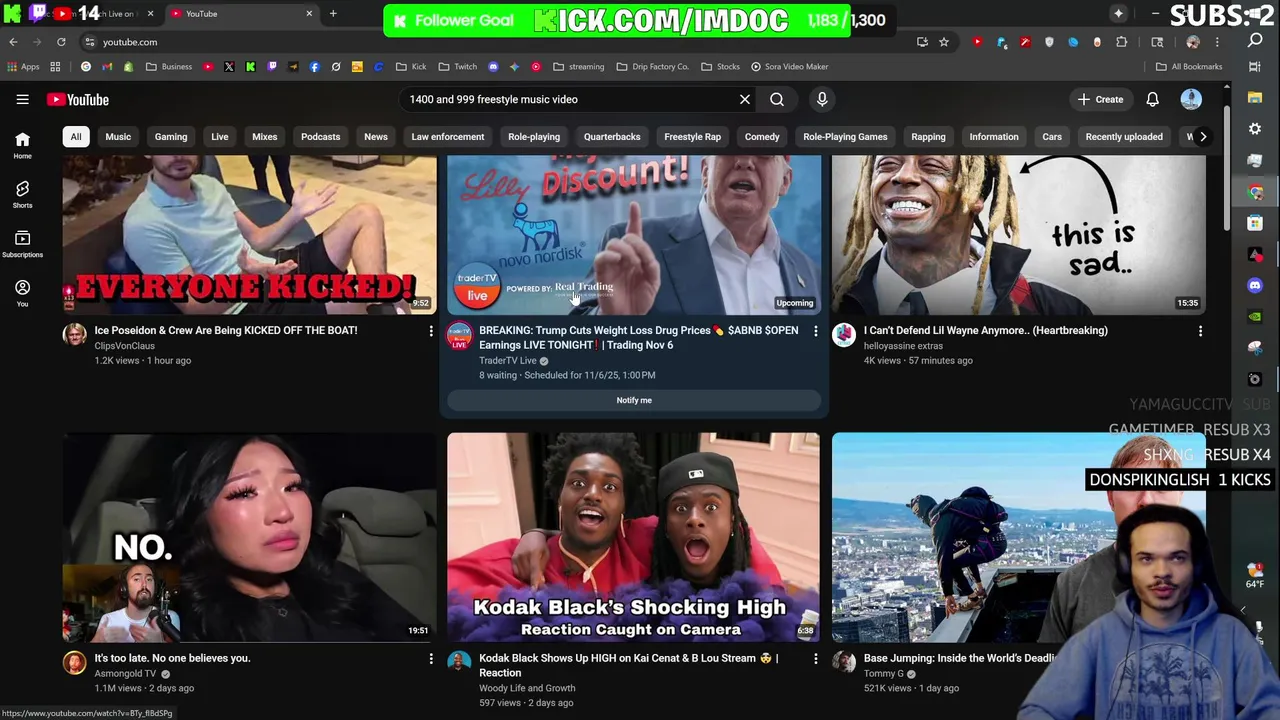Bookmark this page with the star
Viewport: 1280px width, 720px height.
pos(943,42)
